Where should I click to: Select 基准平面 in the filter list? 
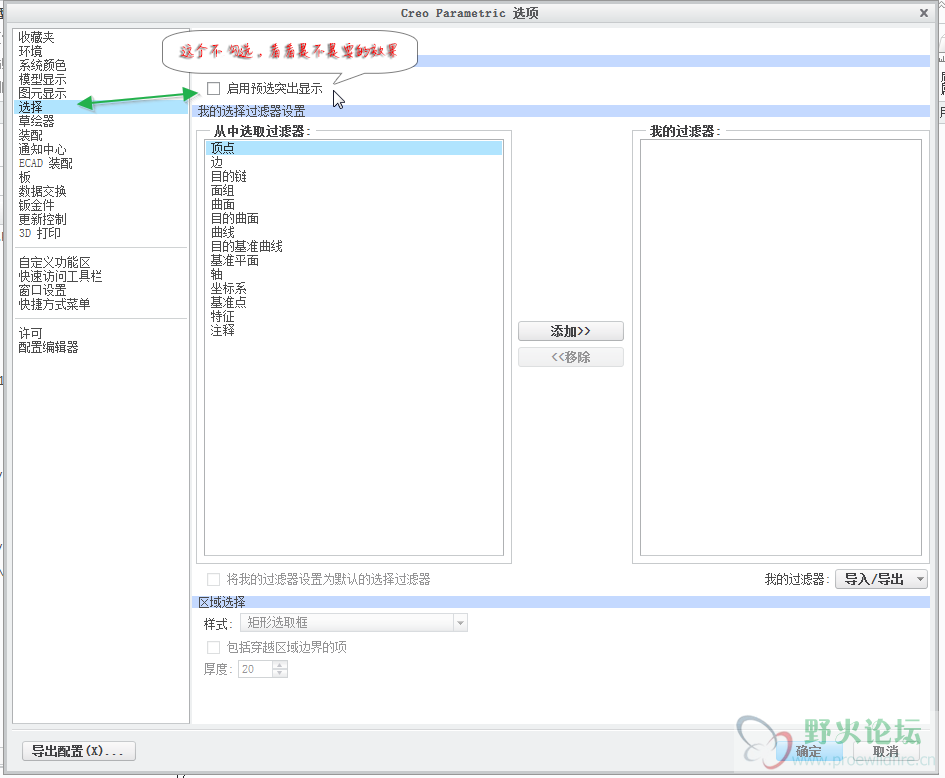point(234,260)
